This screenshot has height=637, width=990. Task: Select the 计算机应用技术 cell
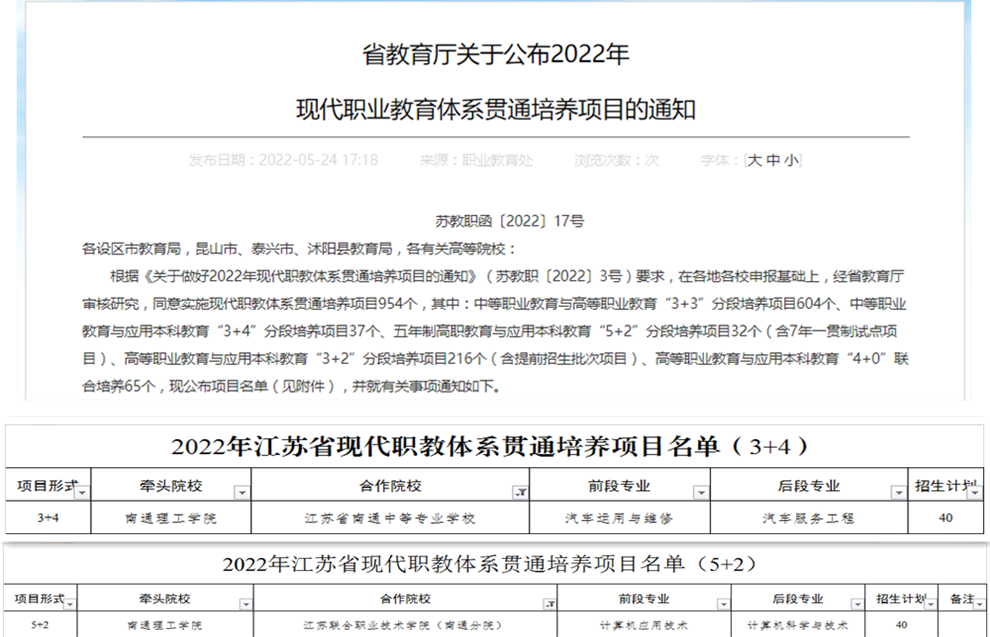click(646, 625)
